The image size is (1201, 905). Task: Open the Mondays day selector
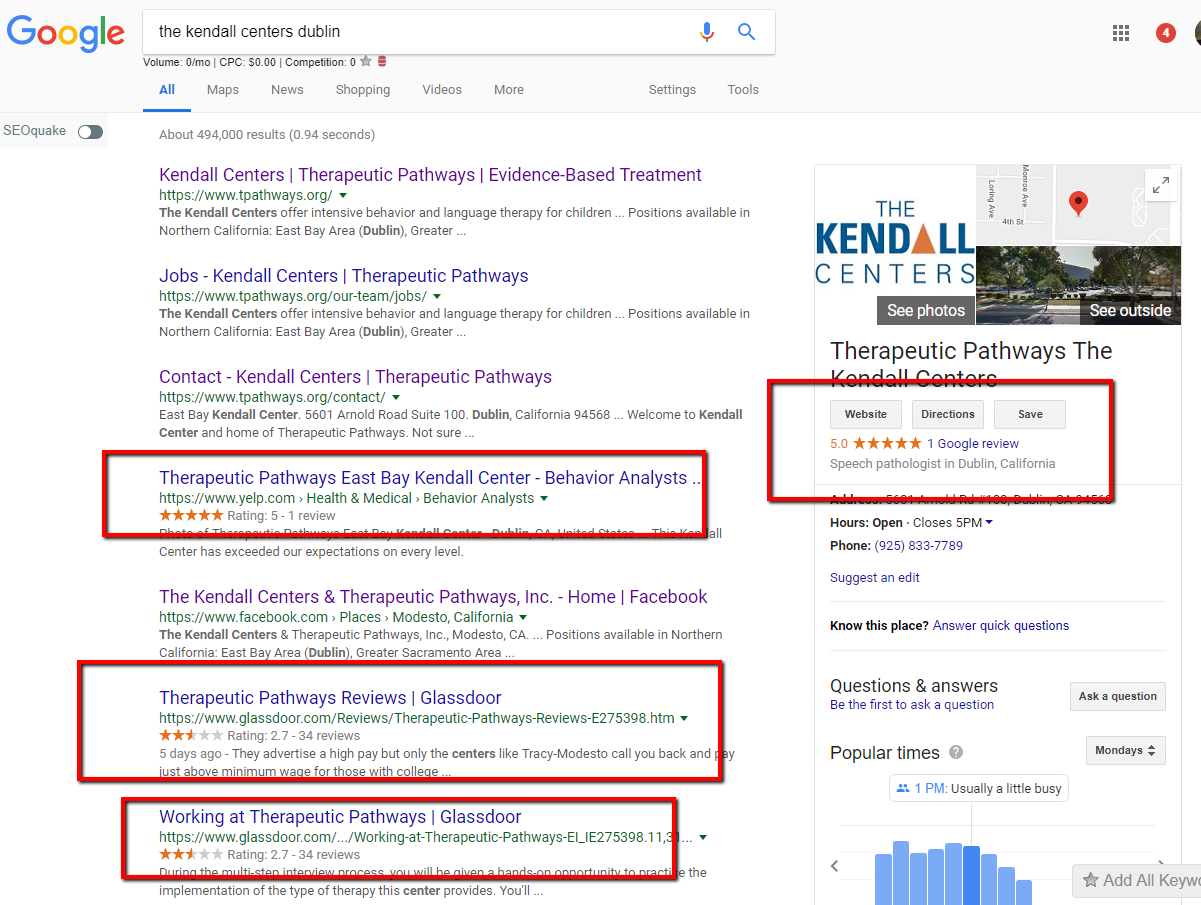(1125, 750)
